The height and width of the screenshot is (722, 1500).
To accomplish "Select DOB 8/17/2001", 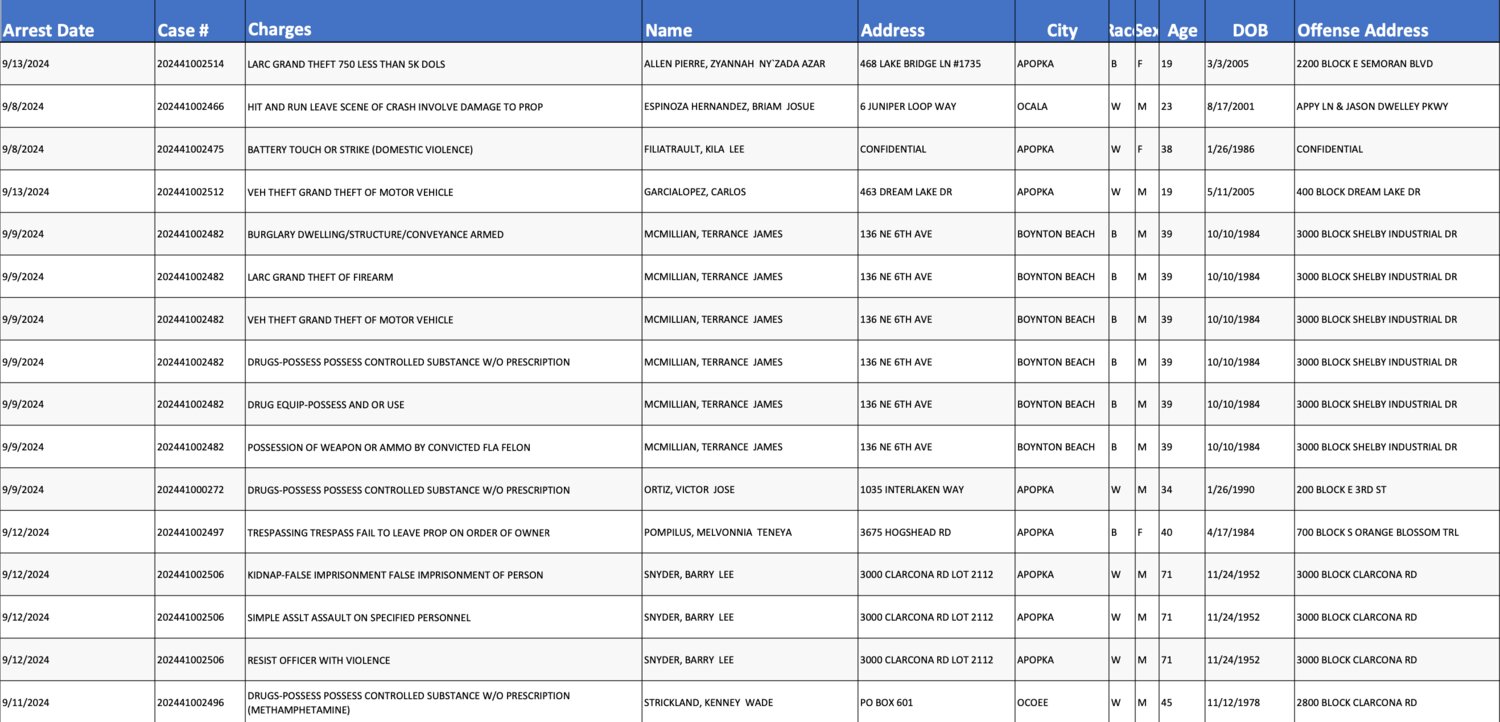I will coord(1249,106).
